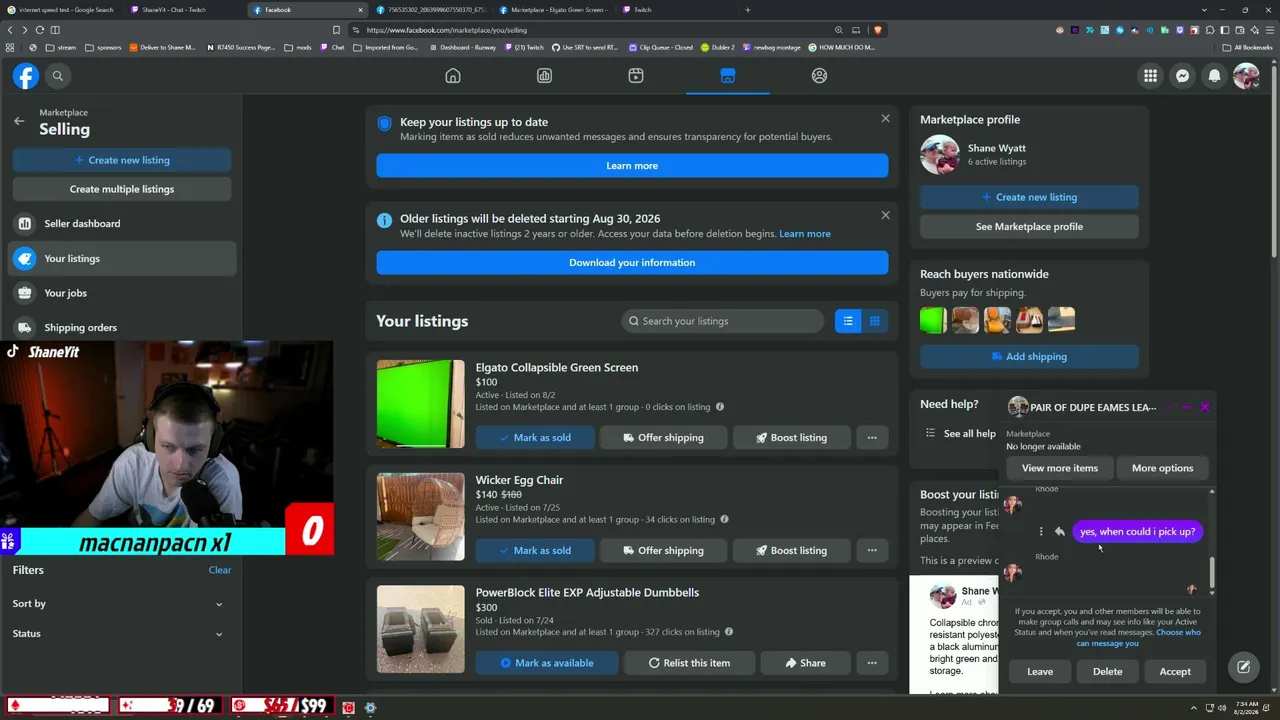The width and height of the screenshot is (1280, 720).
Task: Switch listings to grid view
Action: click(x=875, y=321)
